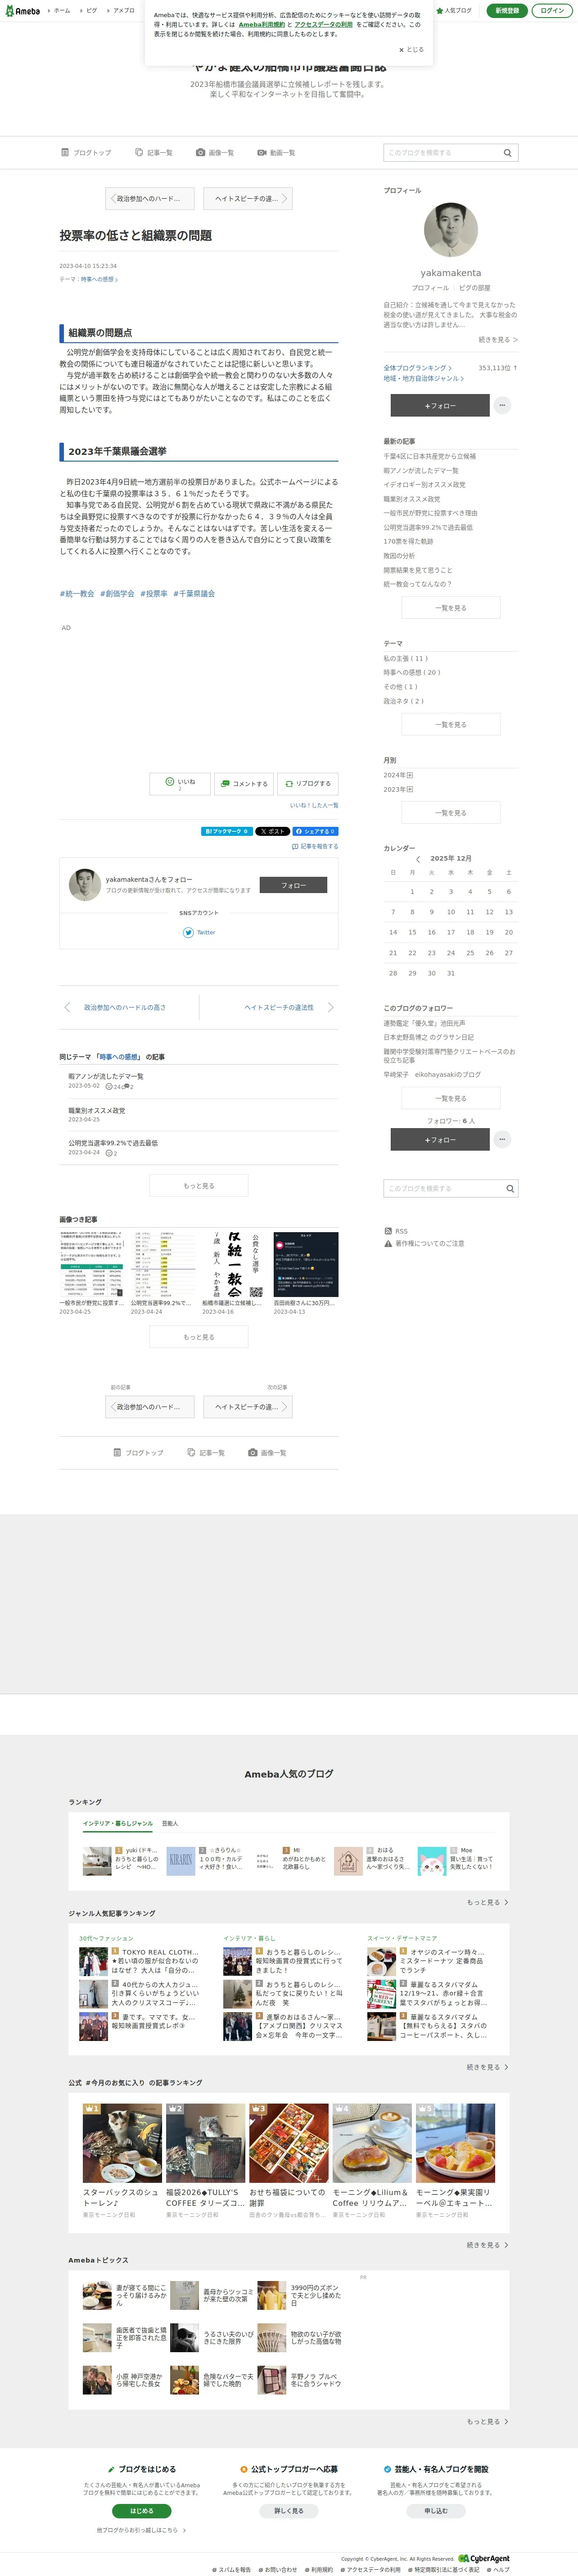Expand the 2023年 monthly archive
This screenshot has width=578, height=2576.
(398, 789)
